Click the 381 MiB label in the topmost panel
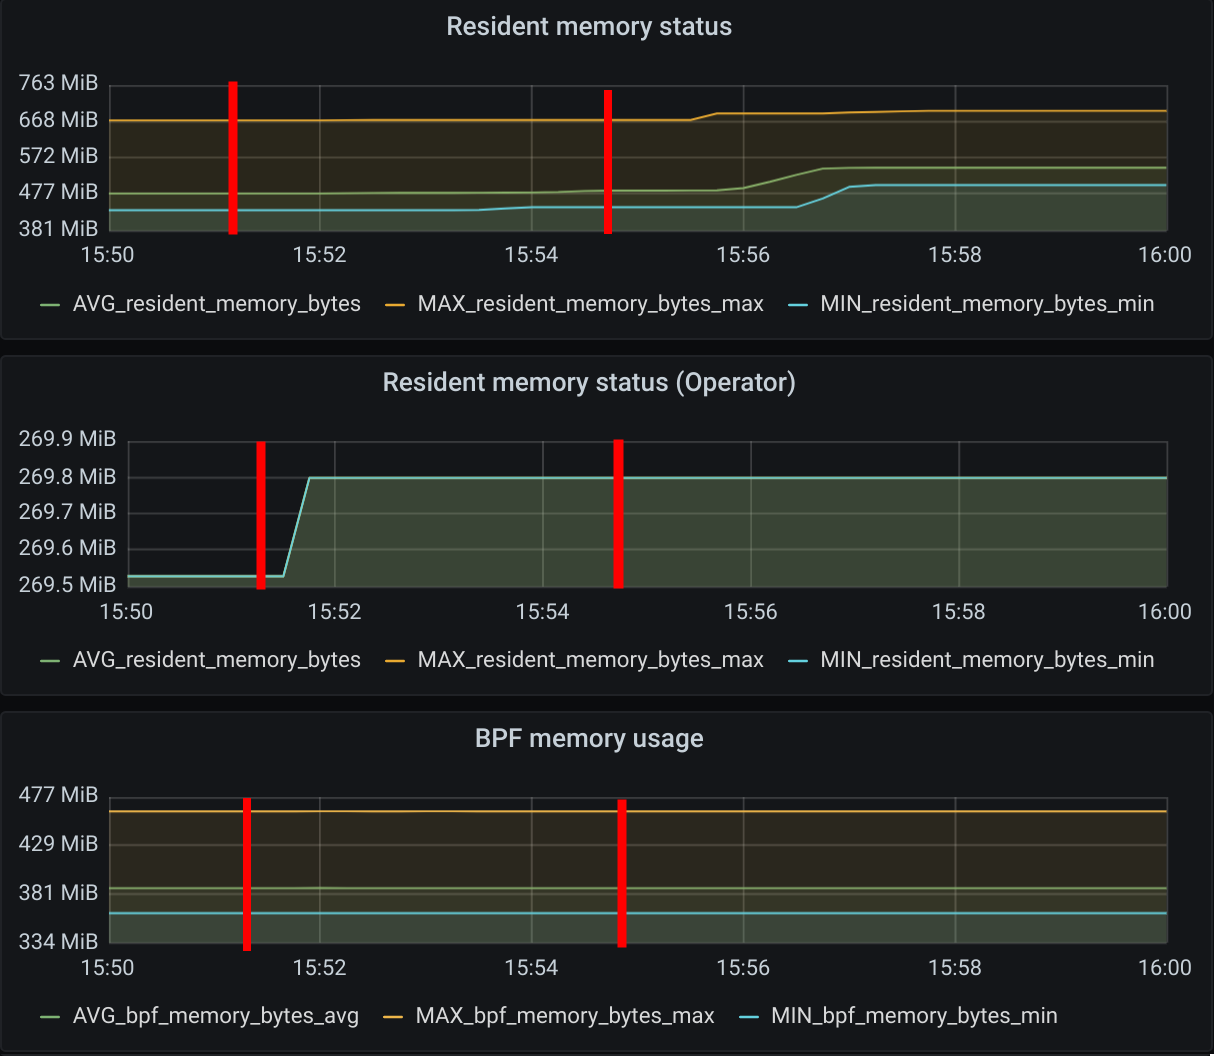 click(x=59, y=229)
